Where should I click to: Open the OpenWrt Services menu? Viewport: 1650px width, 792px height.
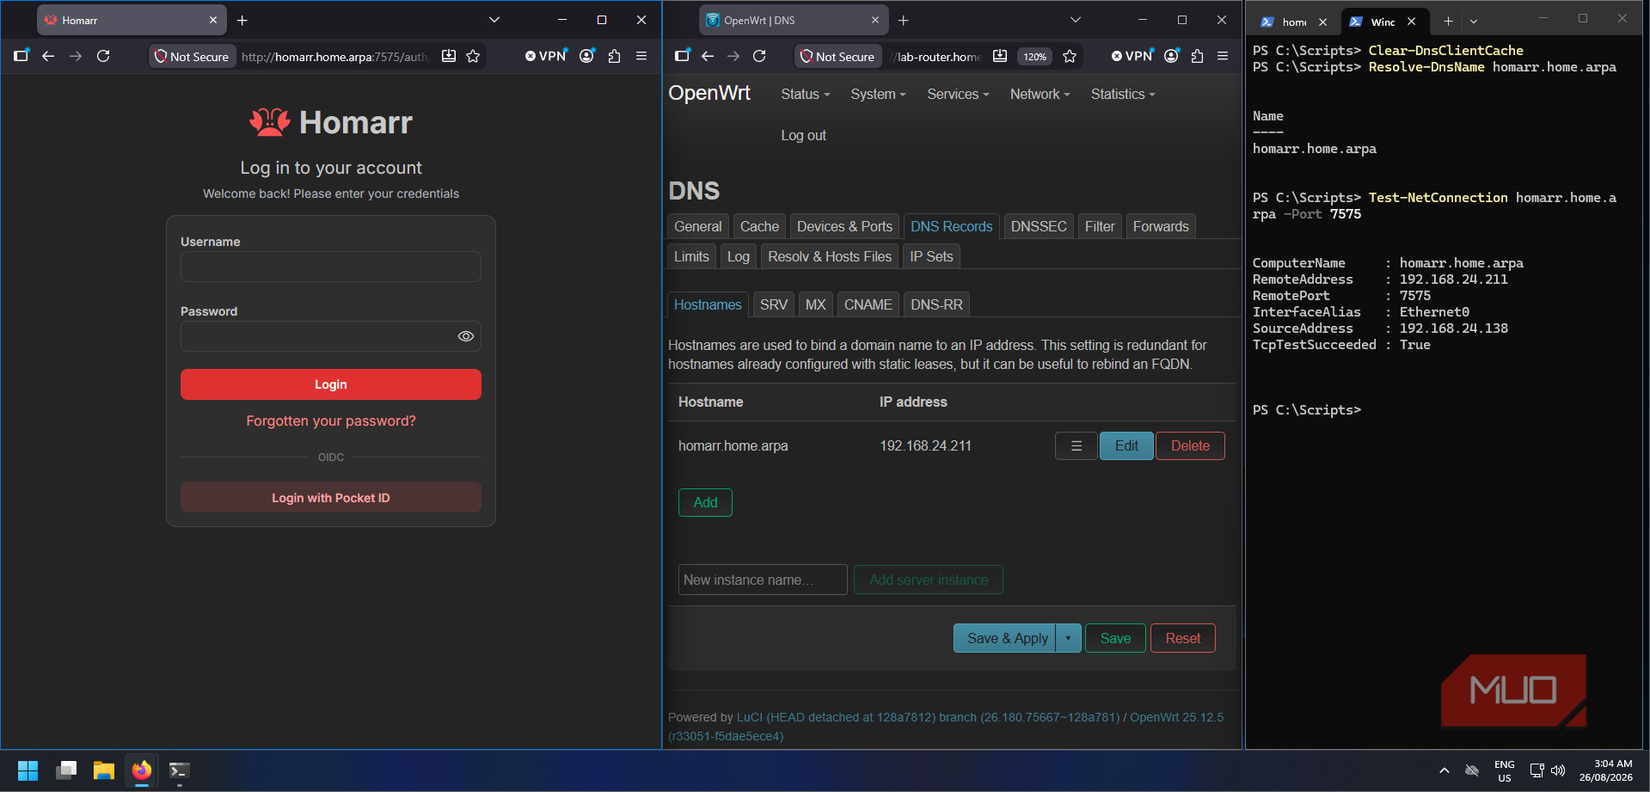(x=958, y=94)
